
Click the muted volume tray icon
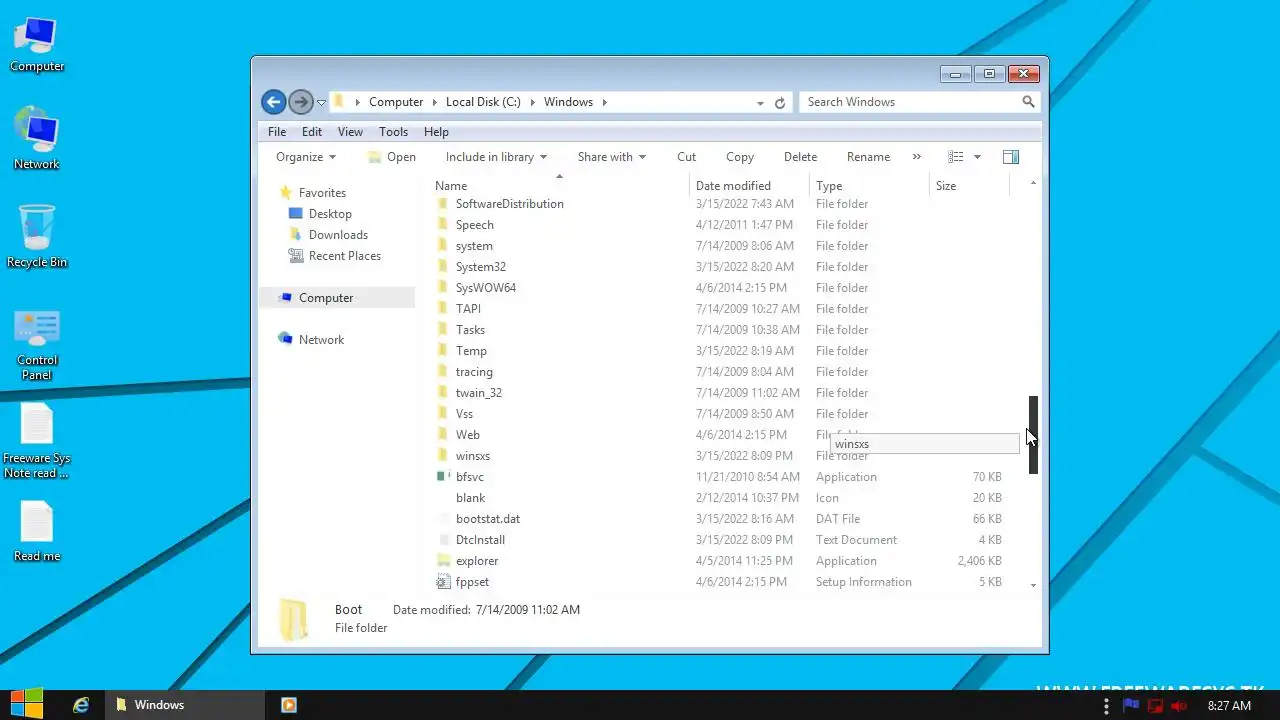click(x=1179, y=705)
